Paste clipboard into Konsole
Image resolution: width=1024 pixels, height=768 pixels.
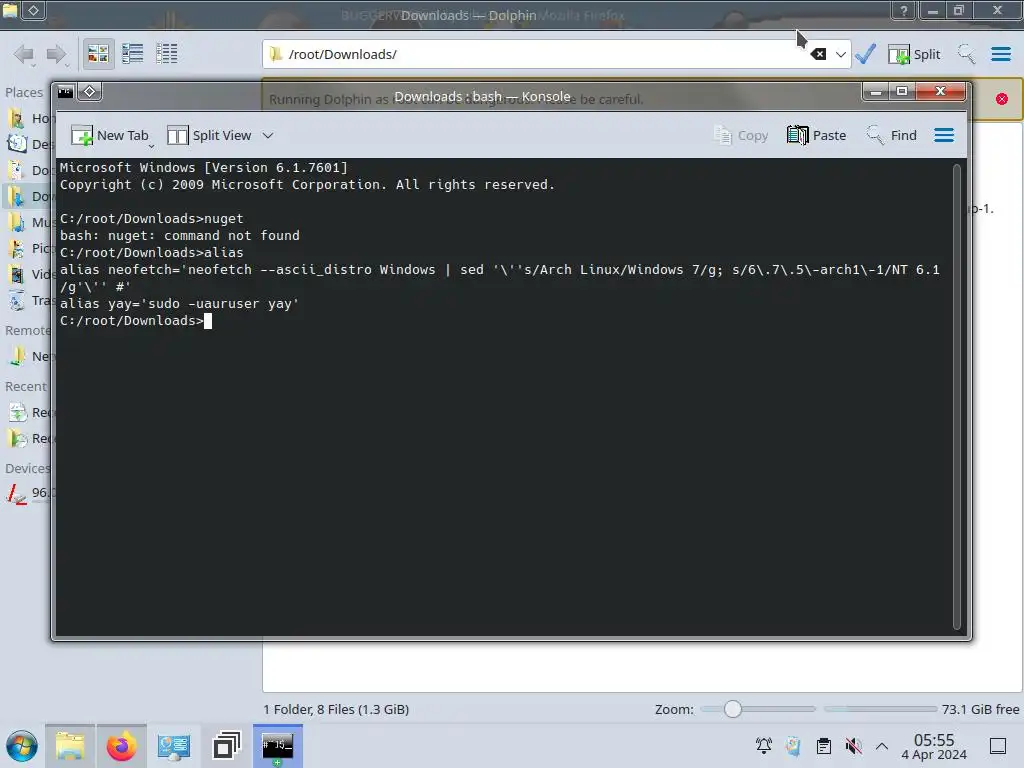tap(816, 135)
